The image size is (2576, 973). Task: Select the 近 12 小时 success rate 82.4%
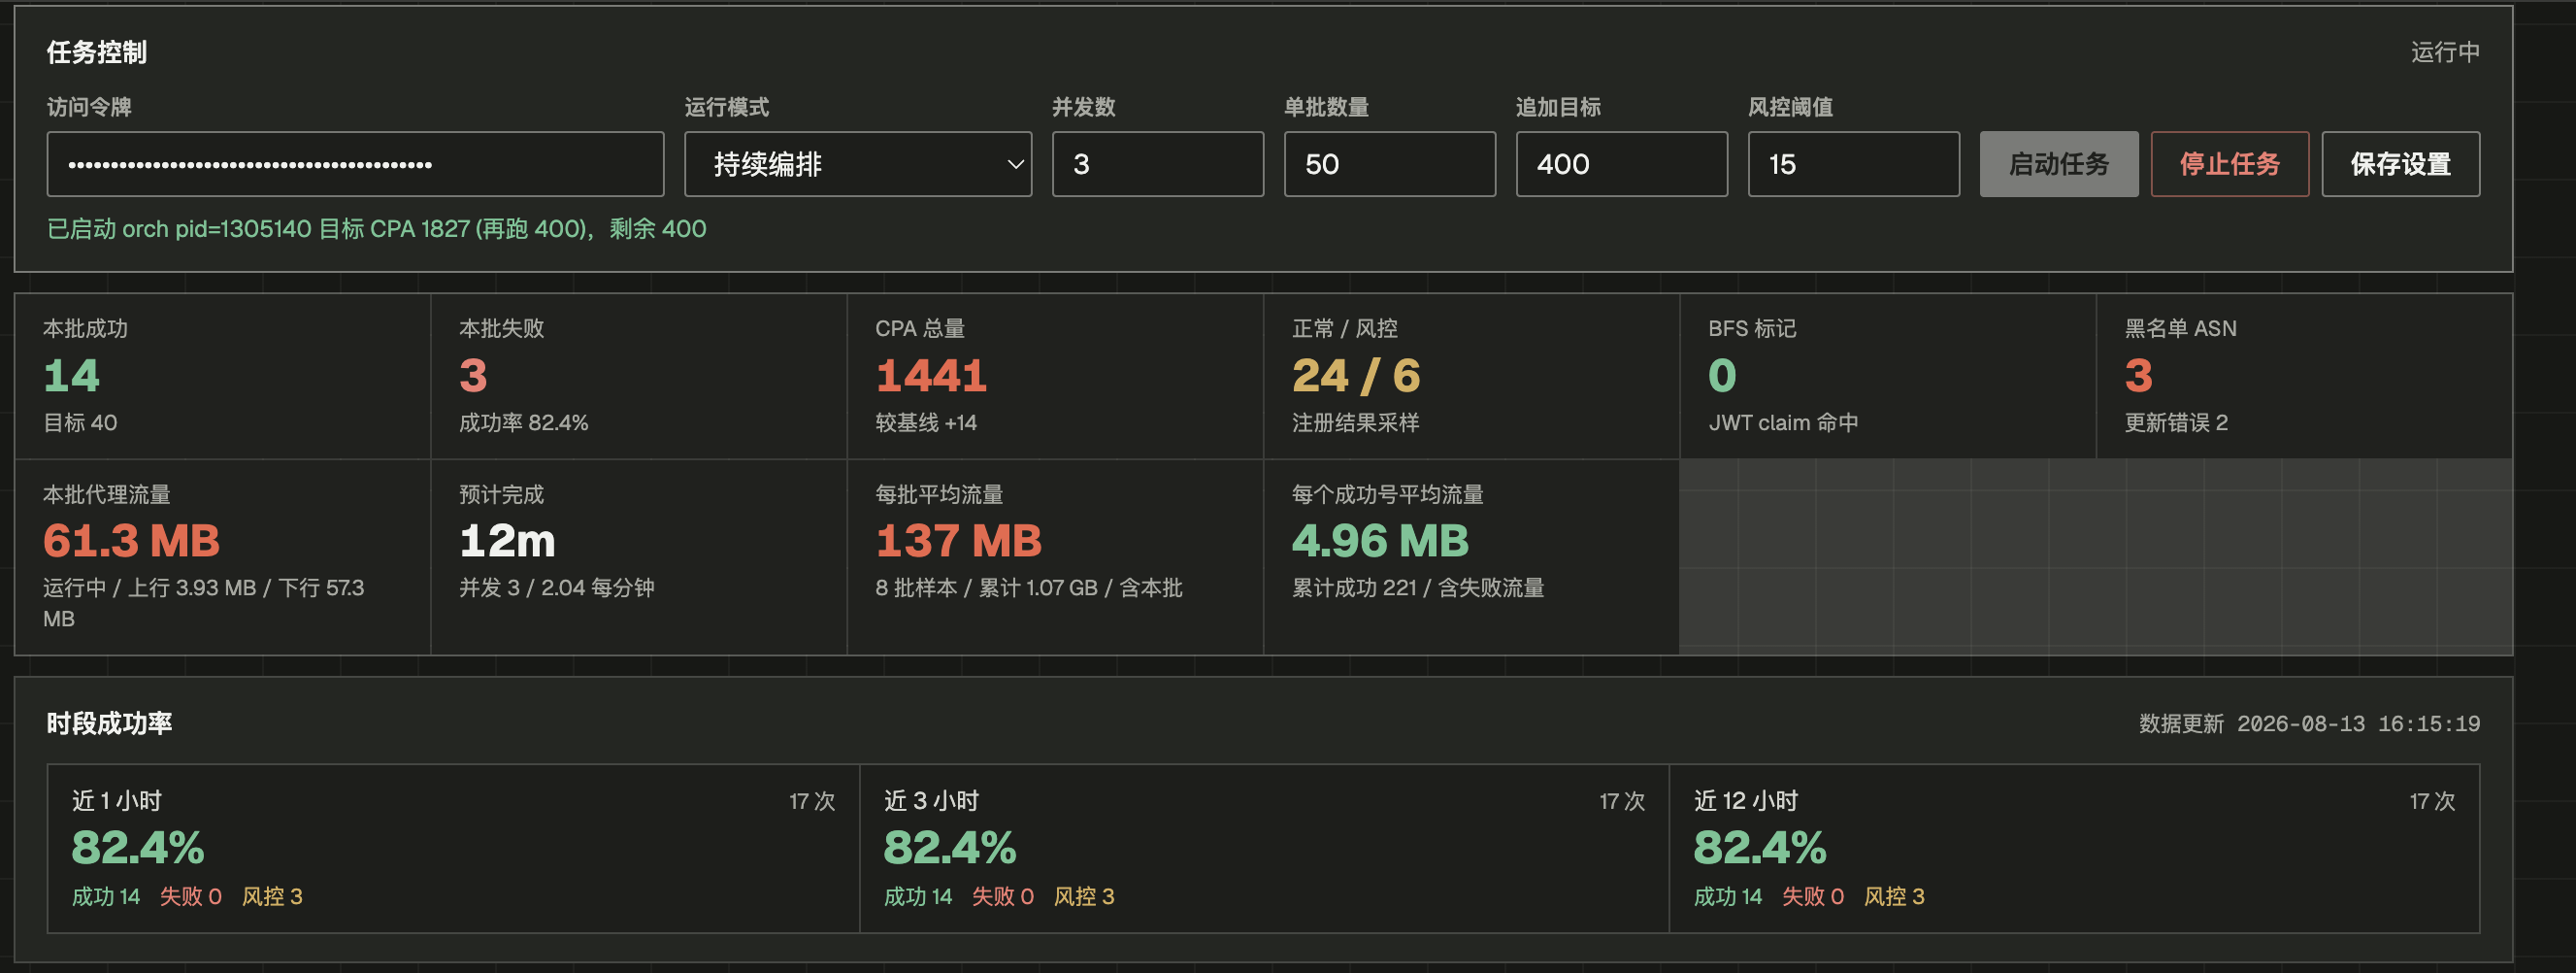tap(1760, 848)
